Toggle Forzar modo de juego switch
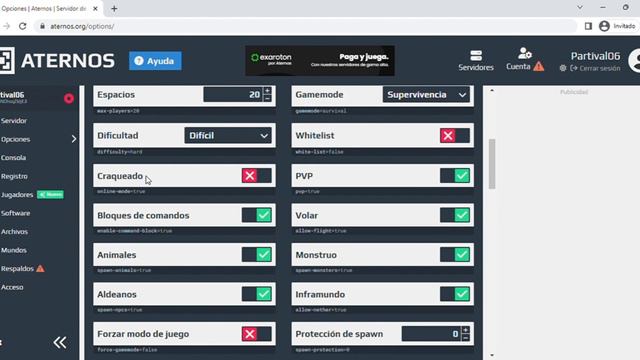Screen dimensions: 640x360 click(256, 334)
